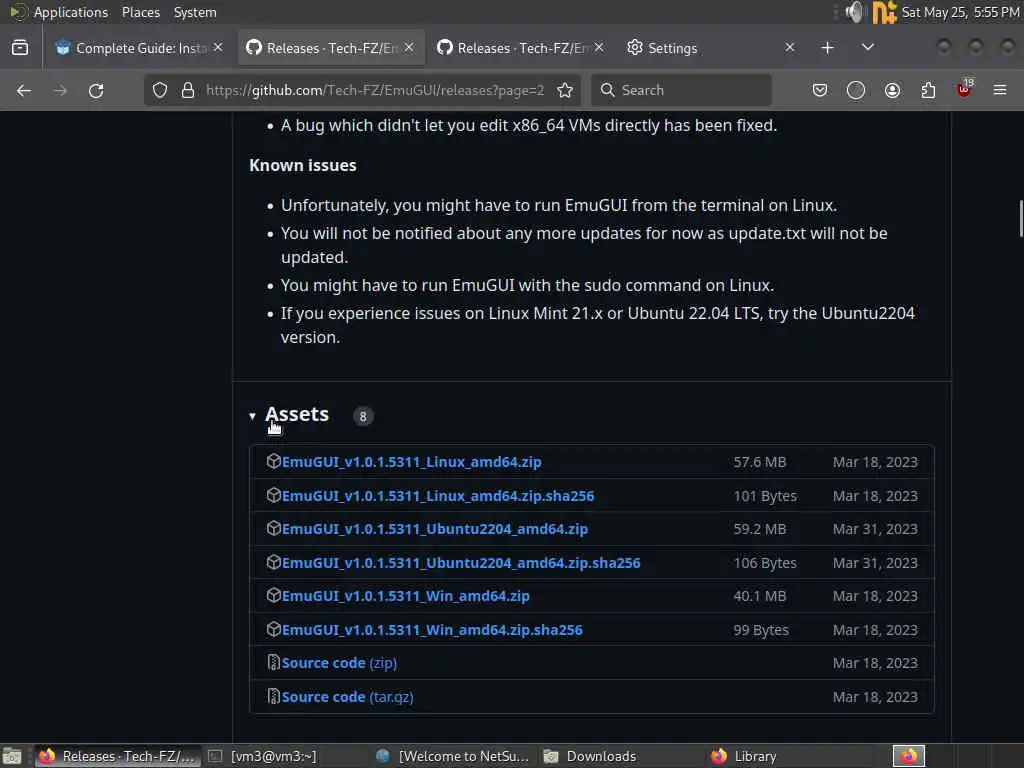Open tracking protection shield icon
This screenshot has width=1024, height=768.
tap(160, 90)
